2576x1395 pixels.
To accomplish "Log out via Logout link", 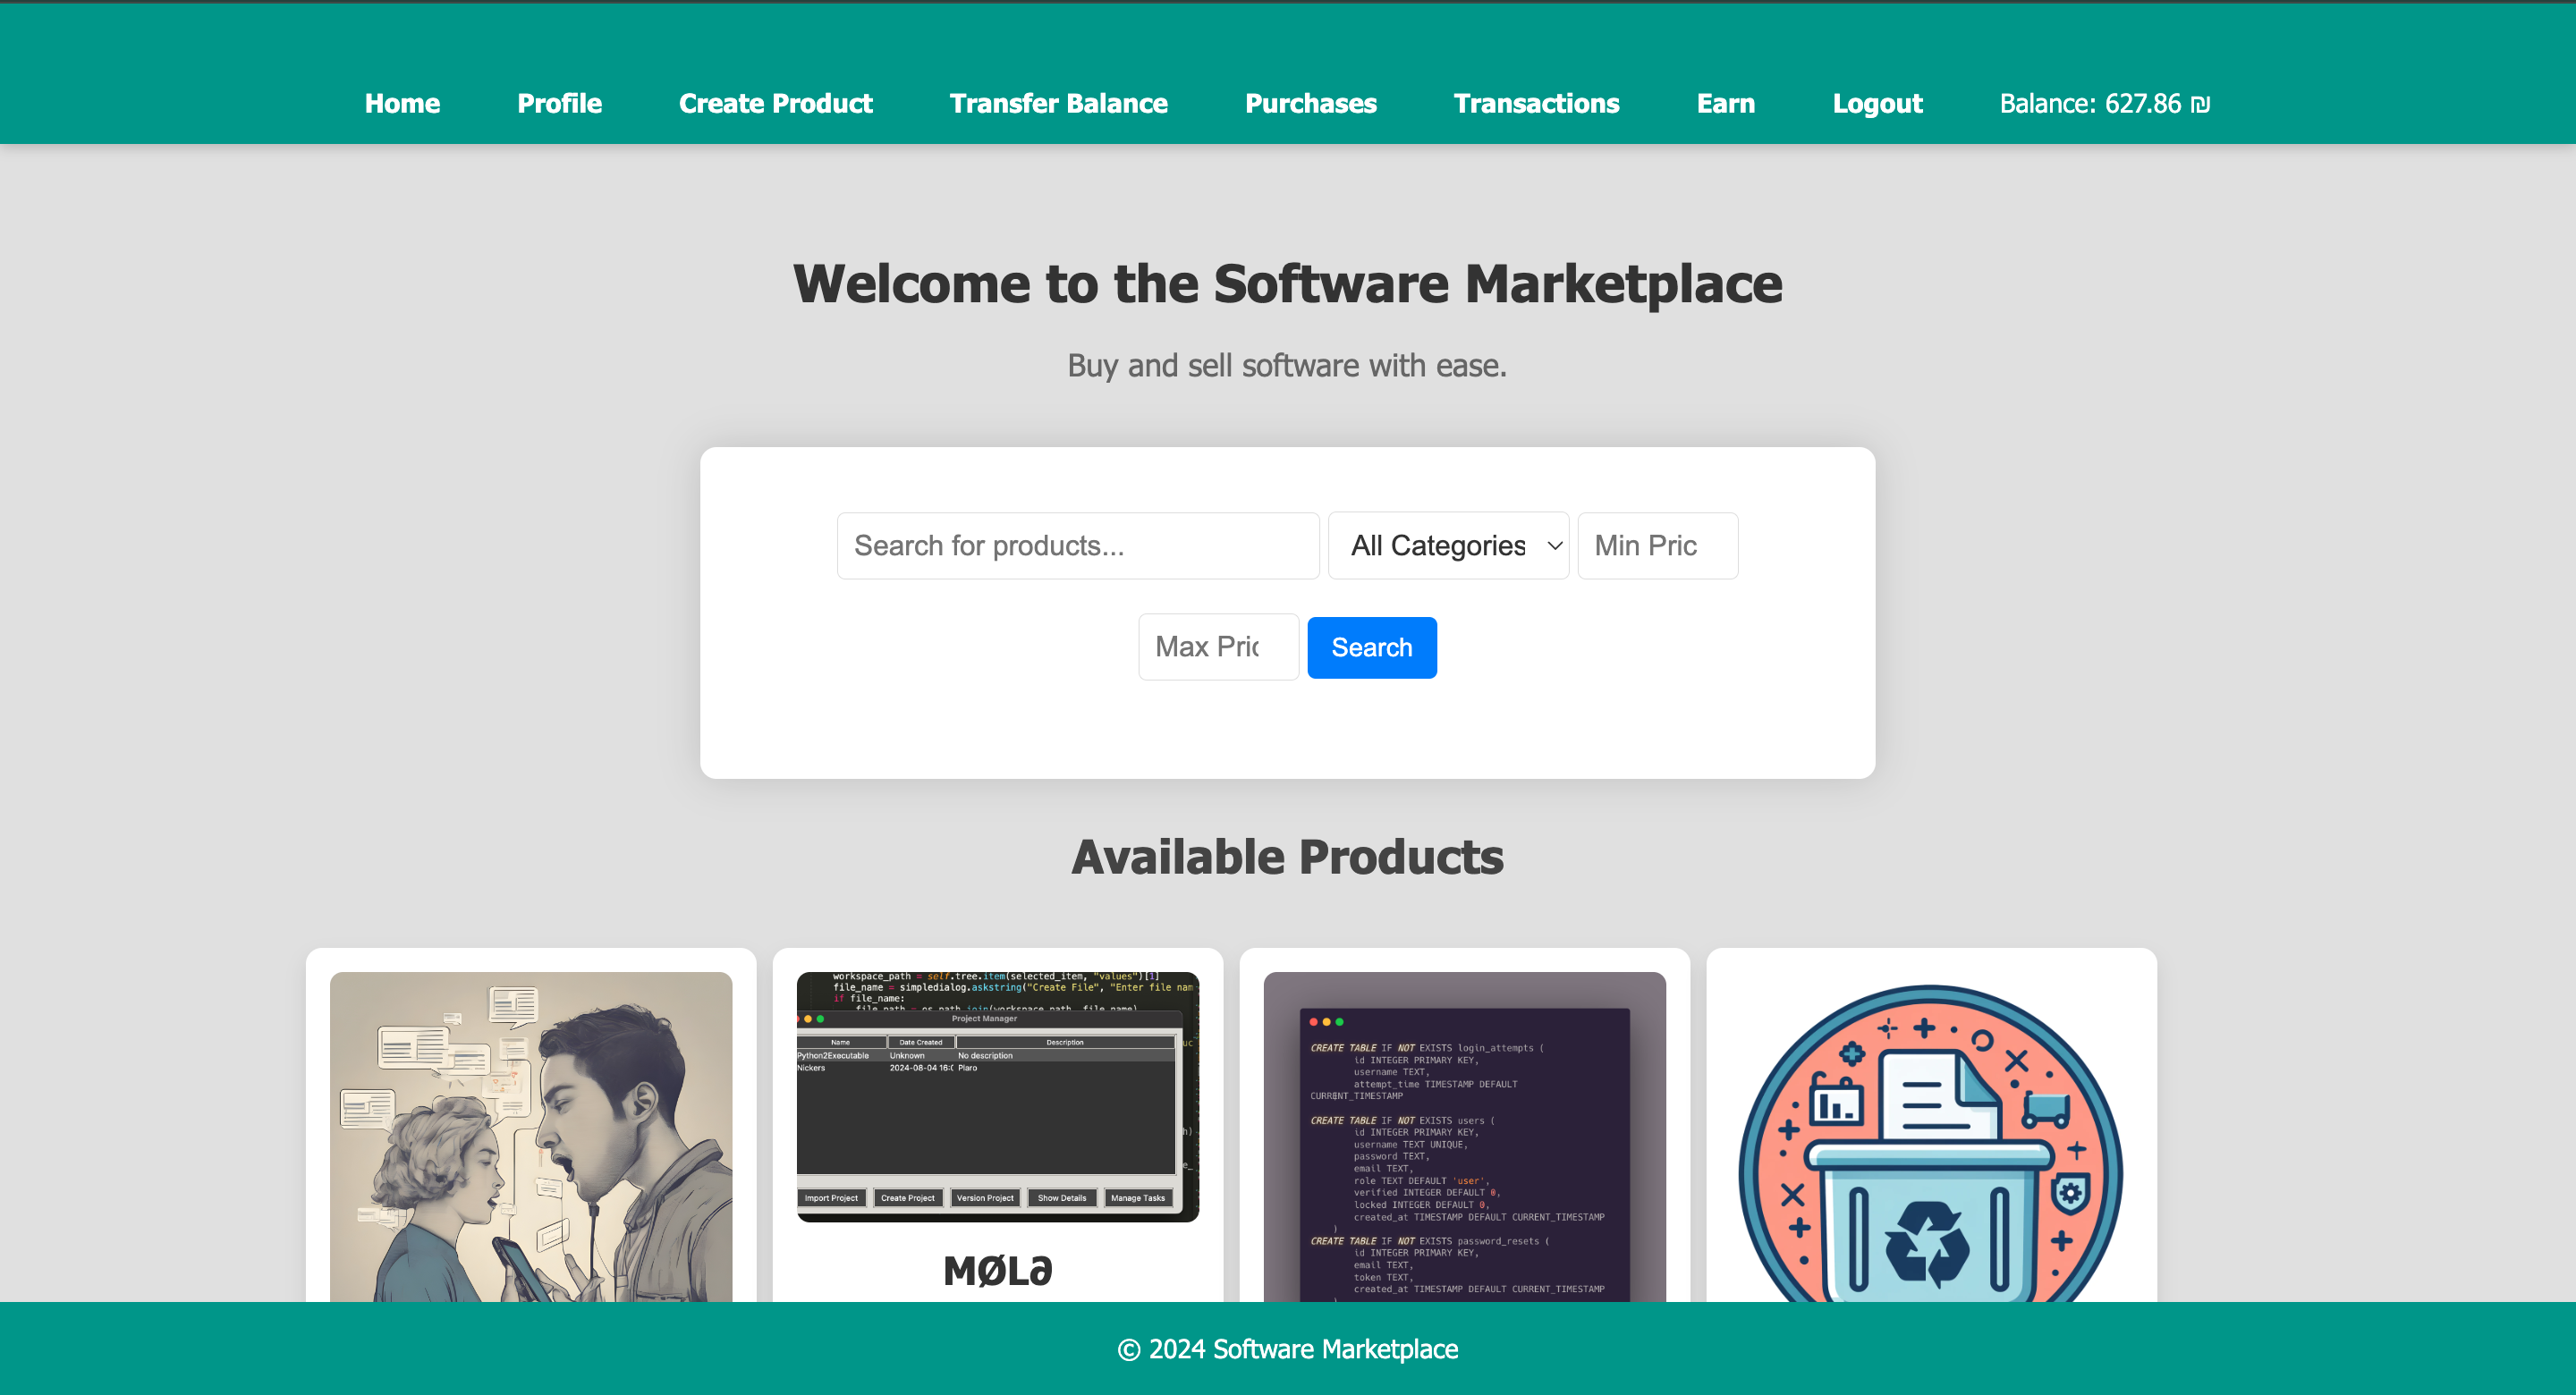I will [x=1877, y=104].
